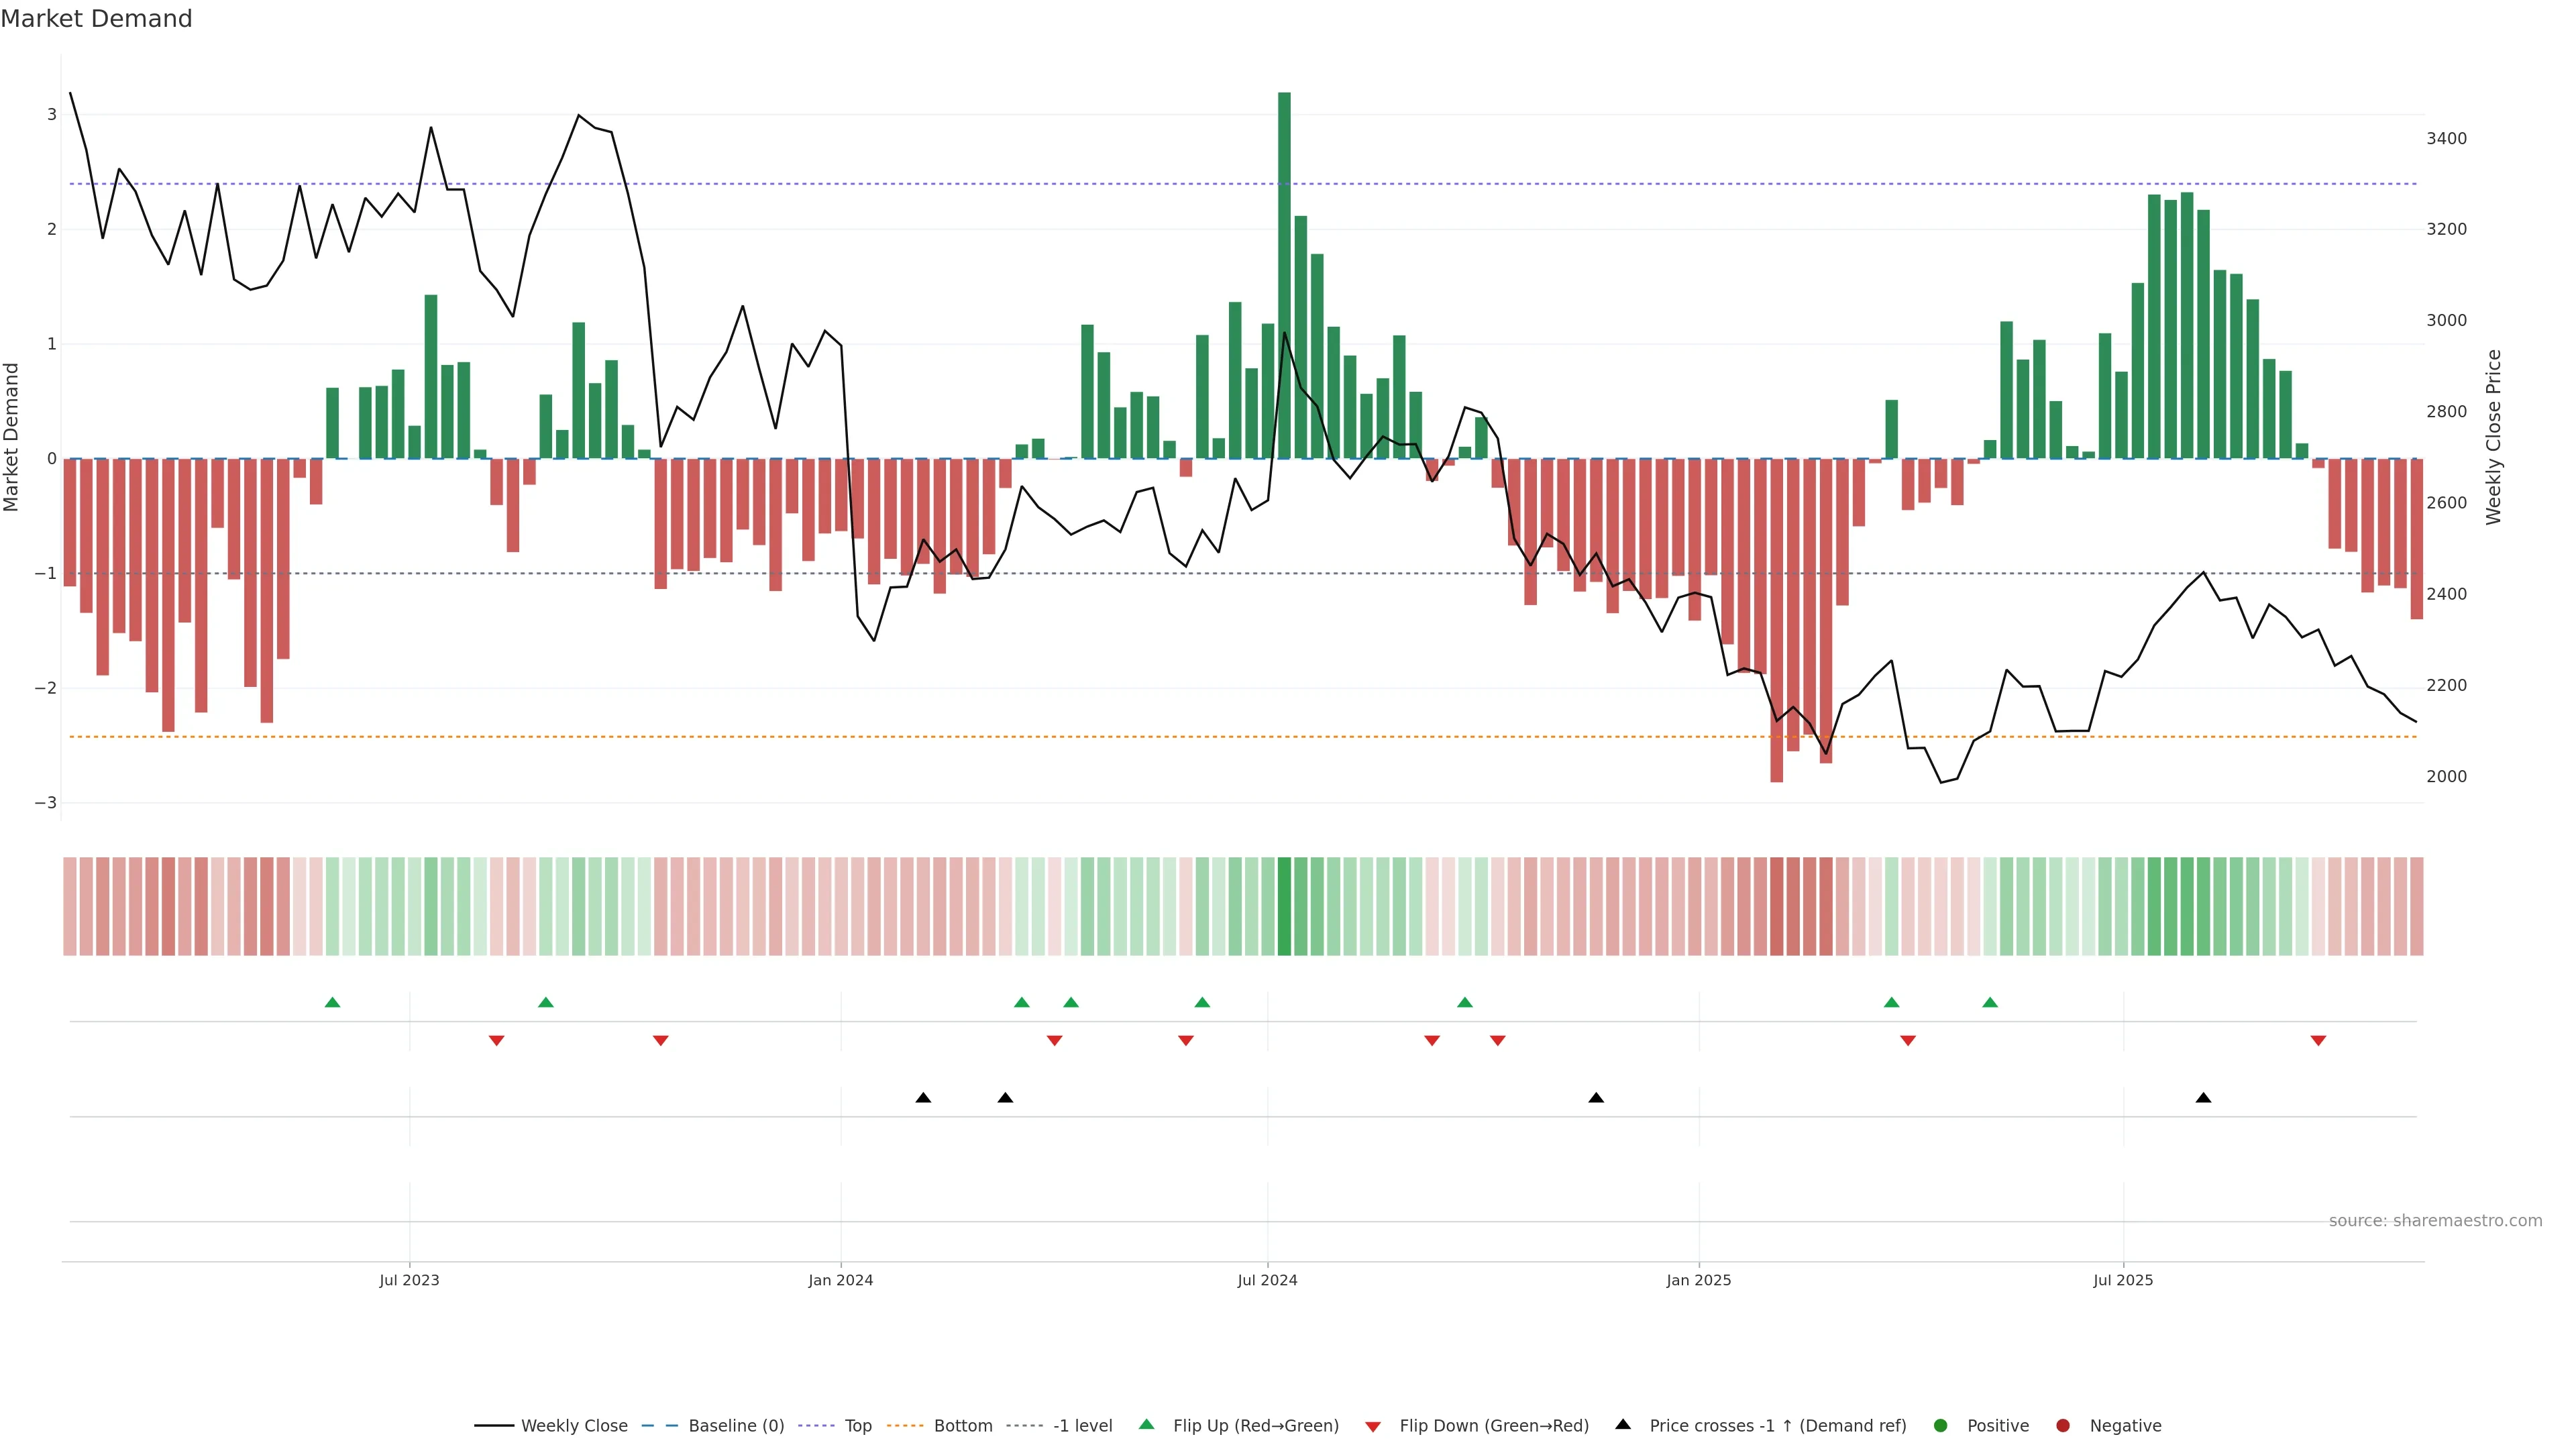This screenshot has height=1449, width=2576.
Task: Click the Flip Up green triangle legend icon
Action: click(x=1147, y=1425)
